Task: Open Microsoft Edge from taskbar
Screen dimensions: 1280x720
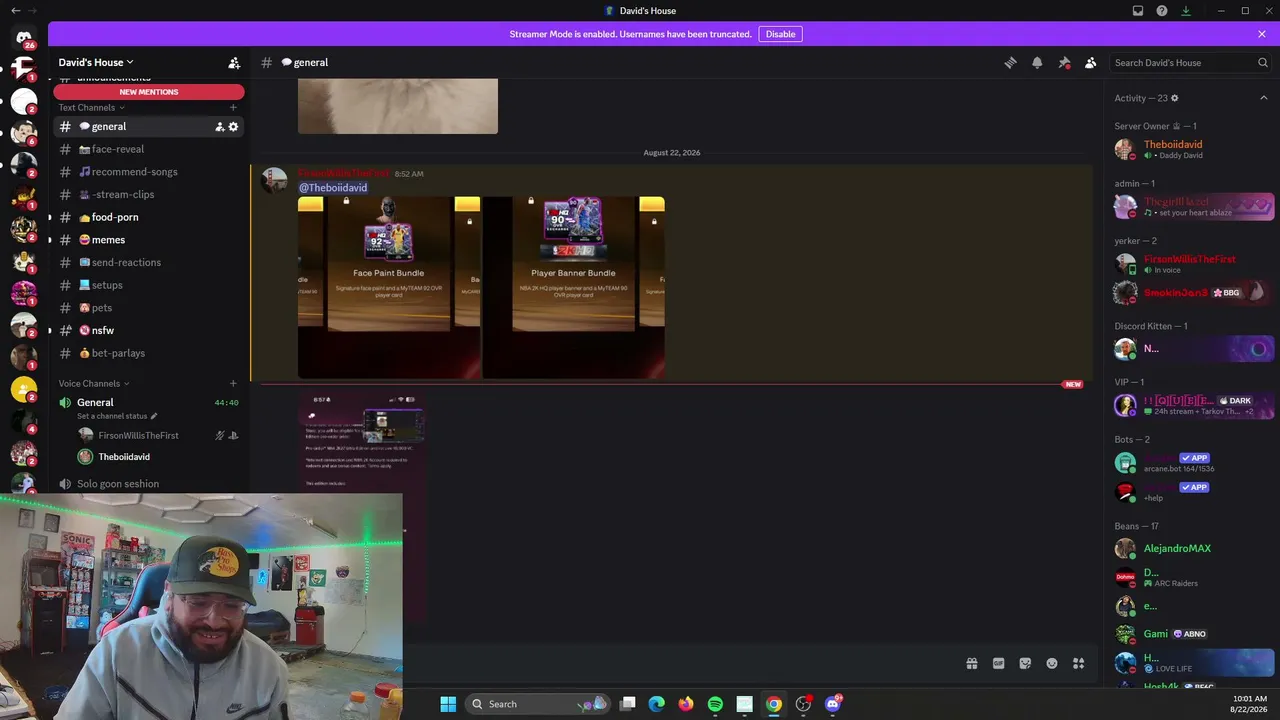Action: tap(656, 704)
